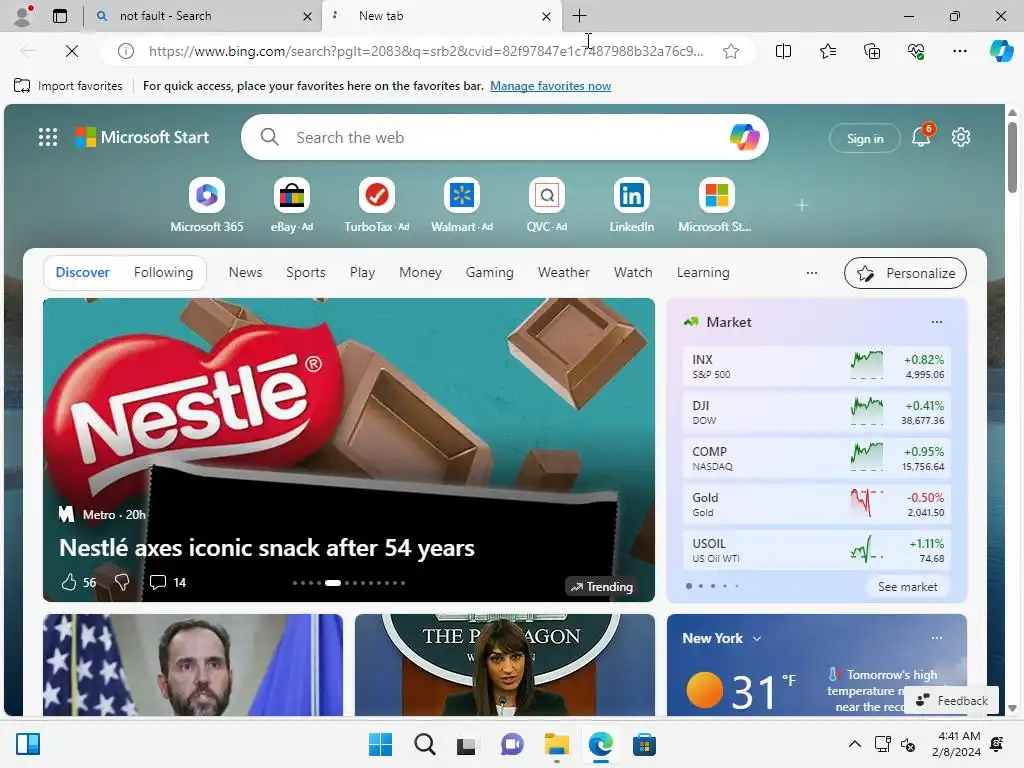Open the Microsoft 365 shortcut

click(206, 205)
